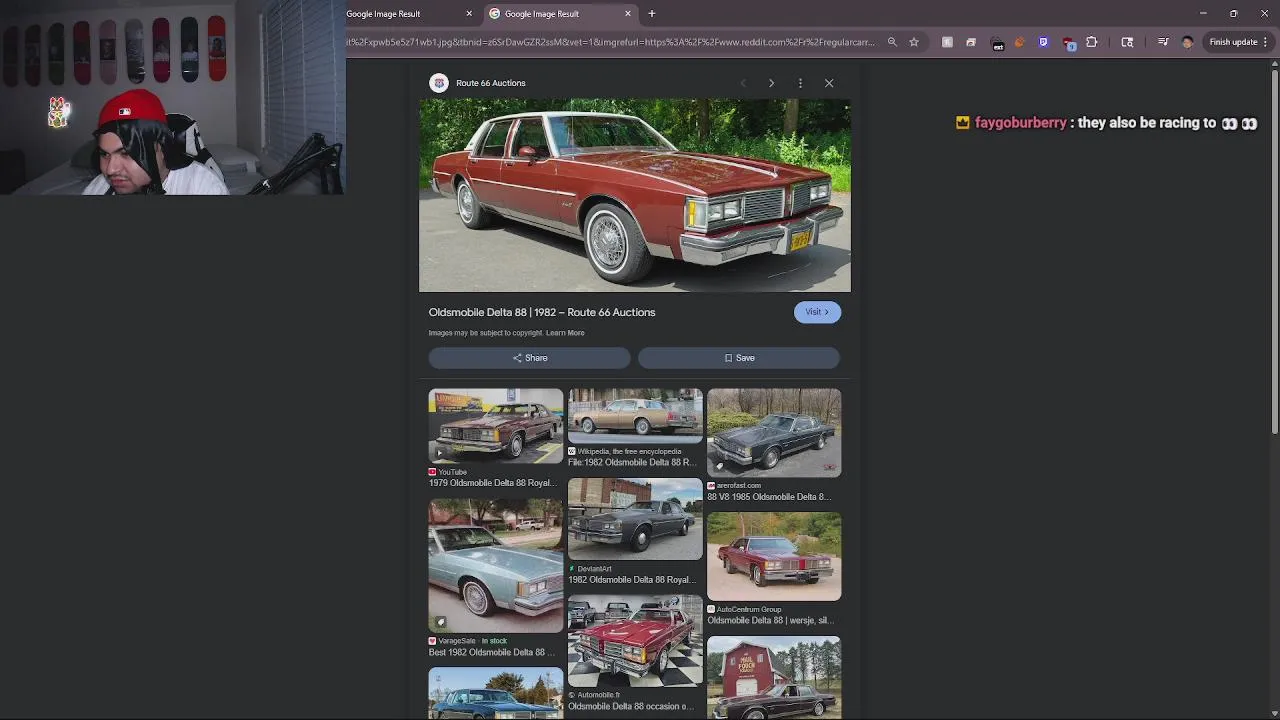The height and width of the screenshot is (720, 1280).
Task: Click 'Oldsmobile Delta 88 | 1982 – Route 66 Auctions' title
Action: (x=542, y=312)
